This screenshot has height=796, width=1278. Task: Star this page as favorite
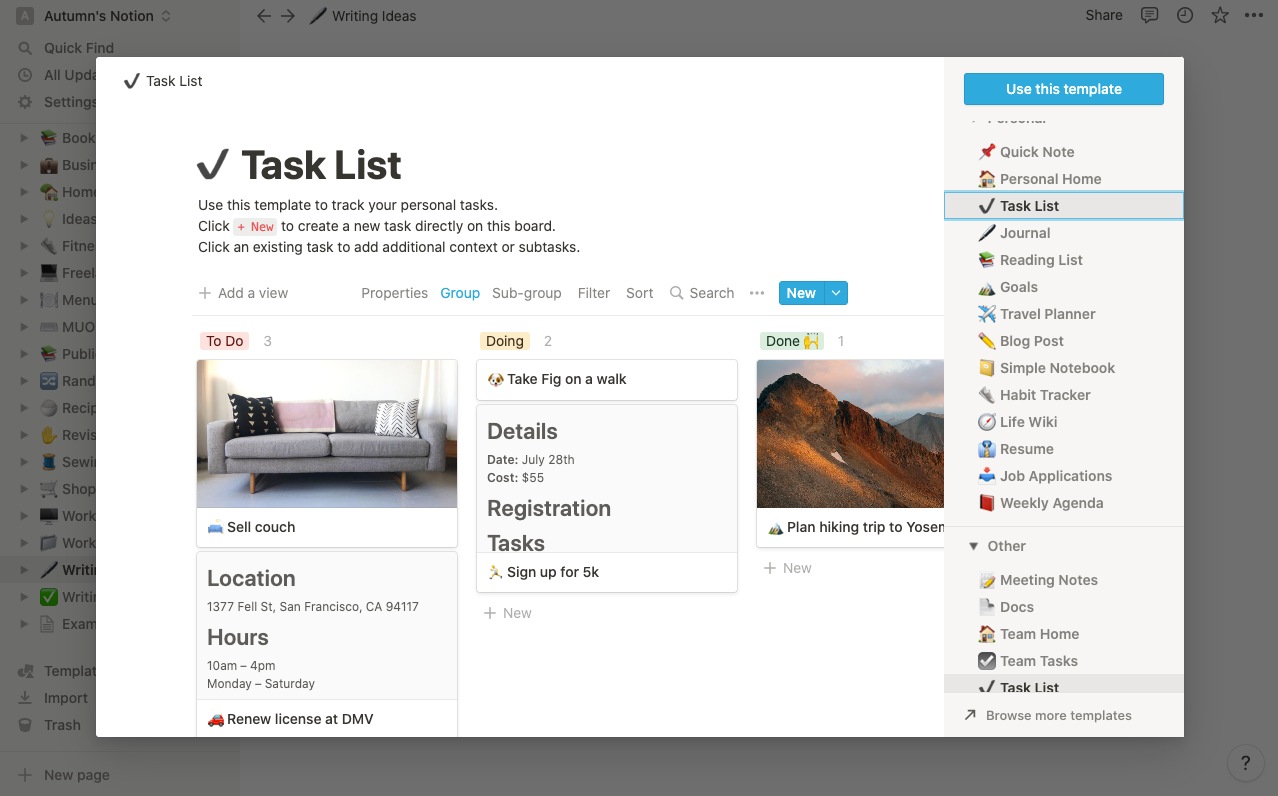pos(1220,15)
